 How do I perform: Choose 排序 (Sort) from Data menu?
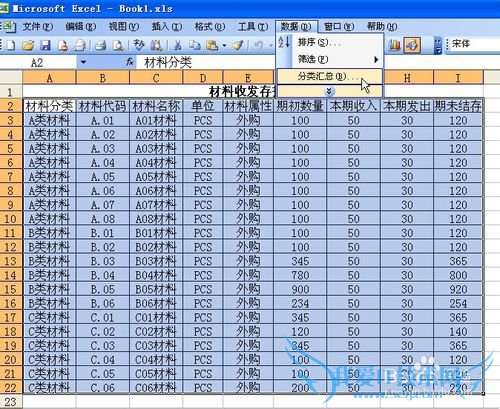pos(330,42)
